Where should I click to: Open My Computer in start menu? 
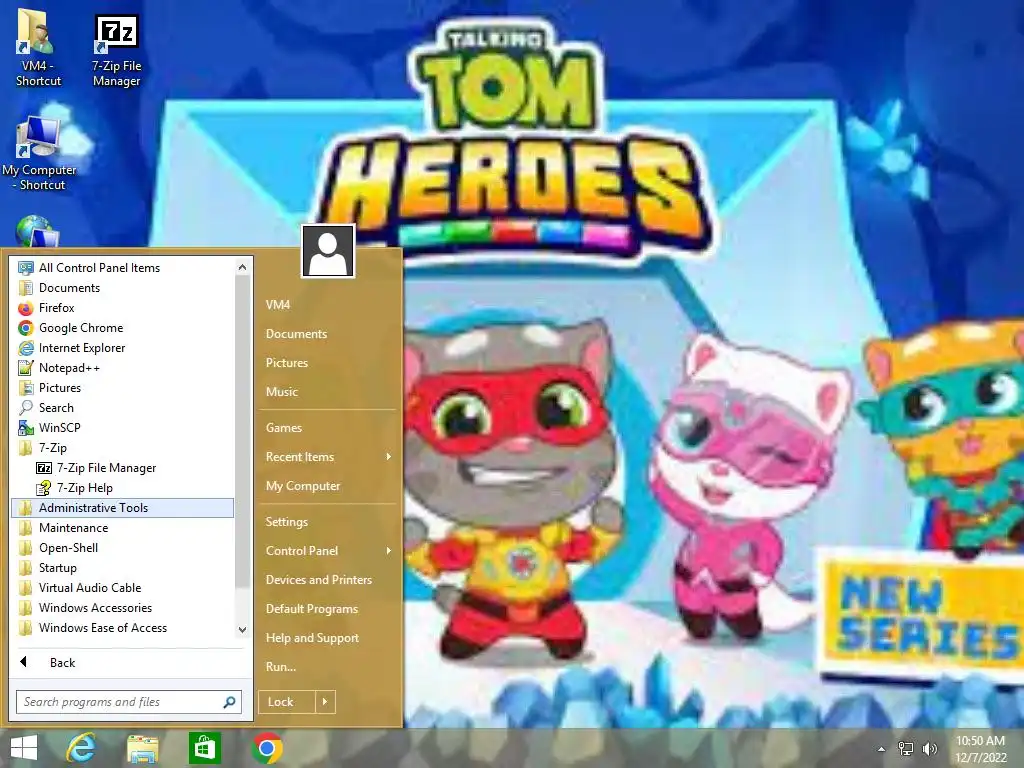[x=328, y=486]
